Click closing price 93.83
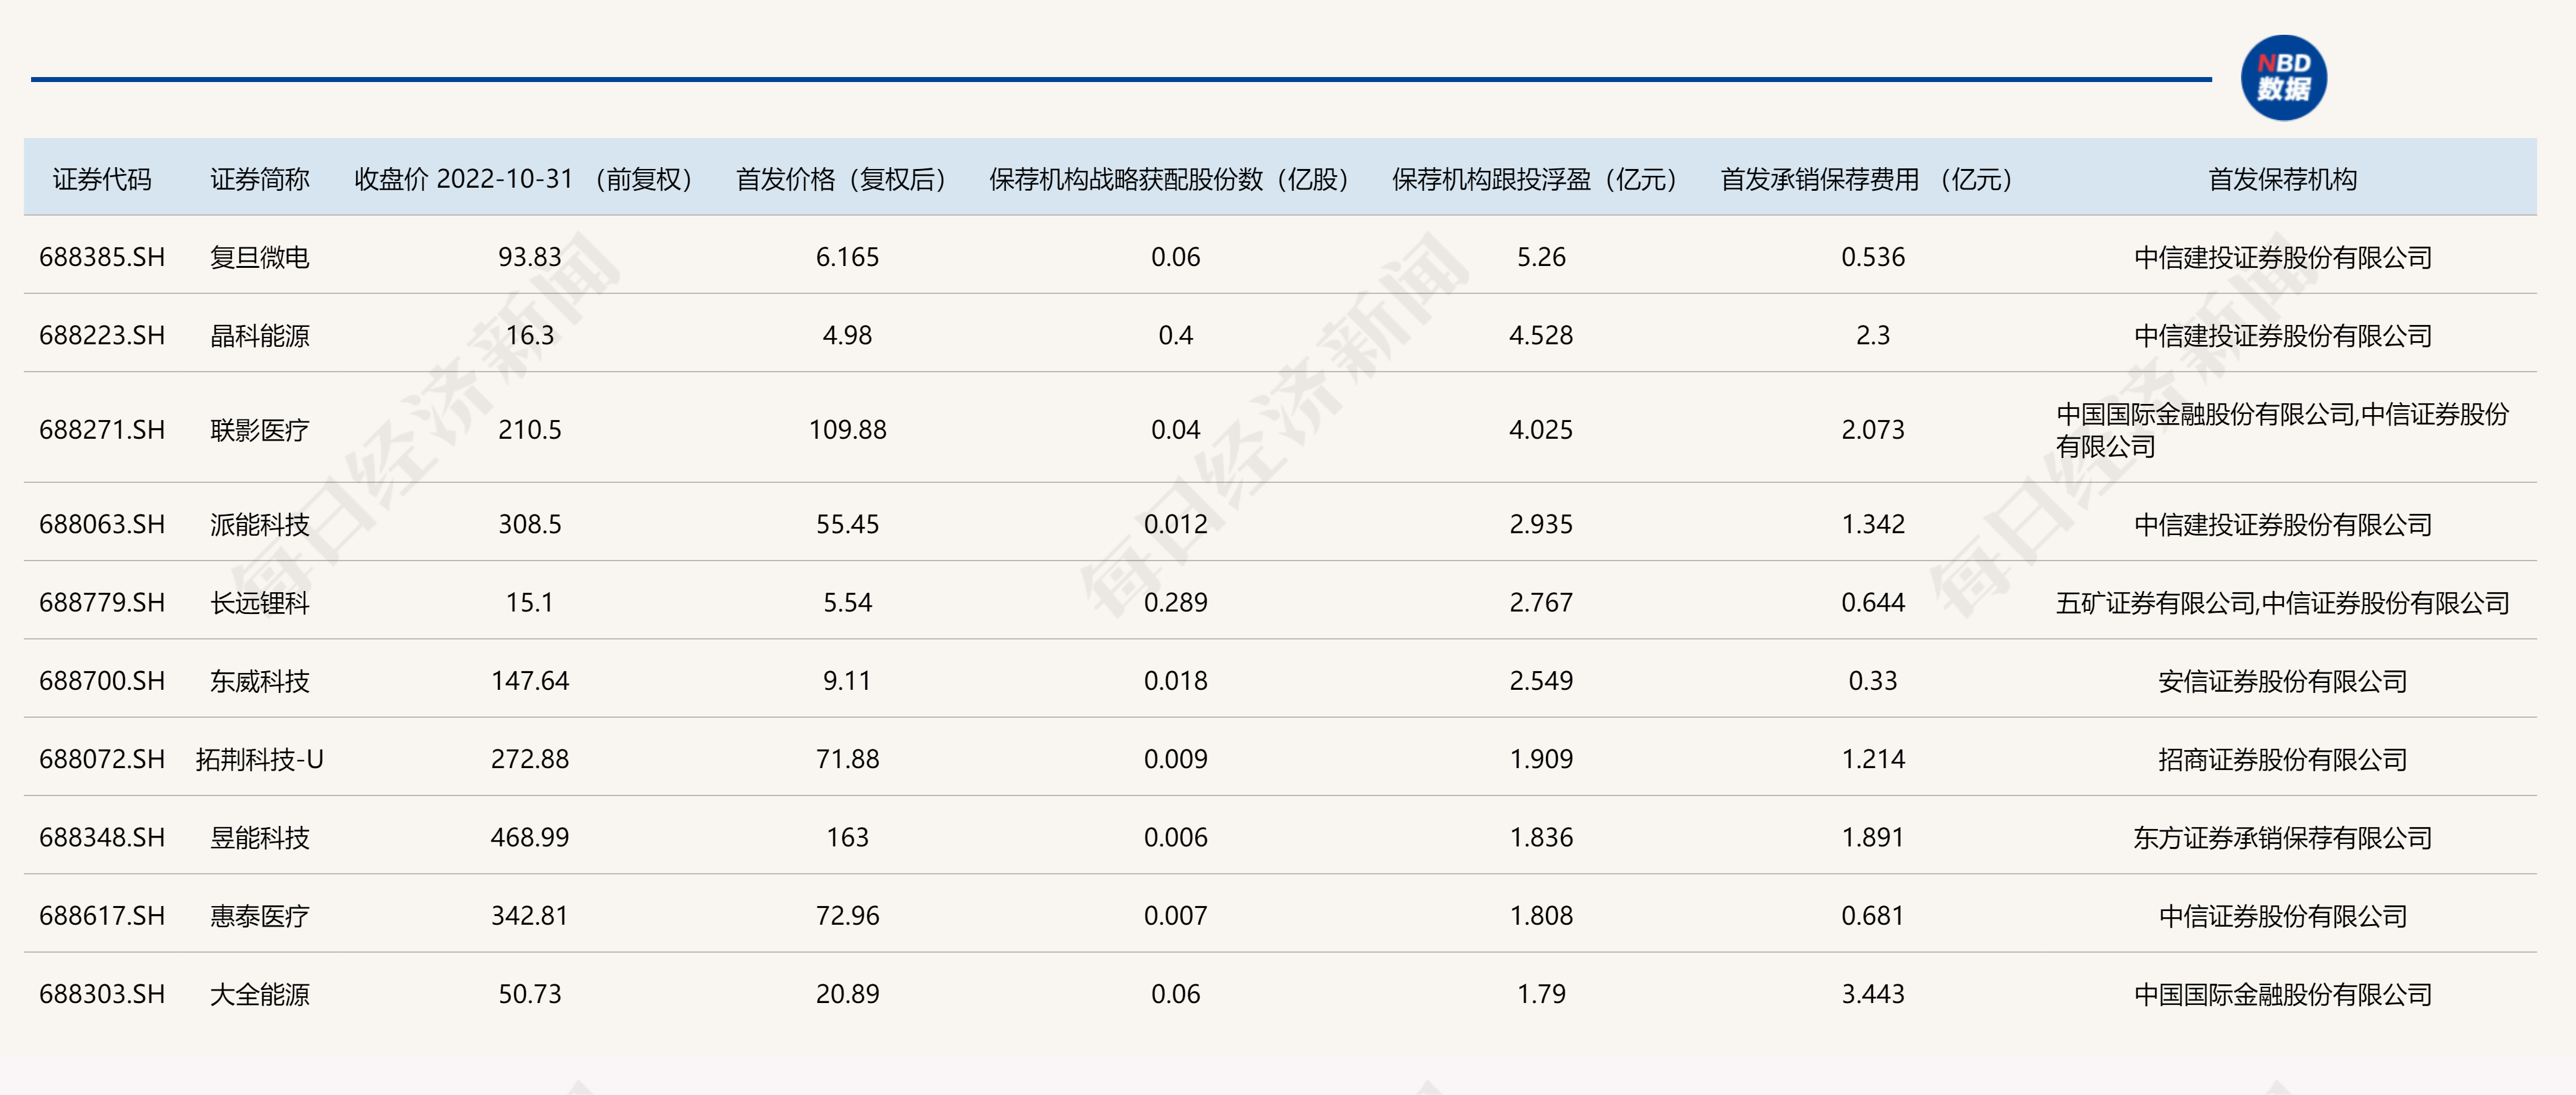Screen dimensions: 2576x1095 pos(530,257)
